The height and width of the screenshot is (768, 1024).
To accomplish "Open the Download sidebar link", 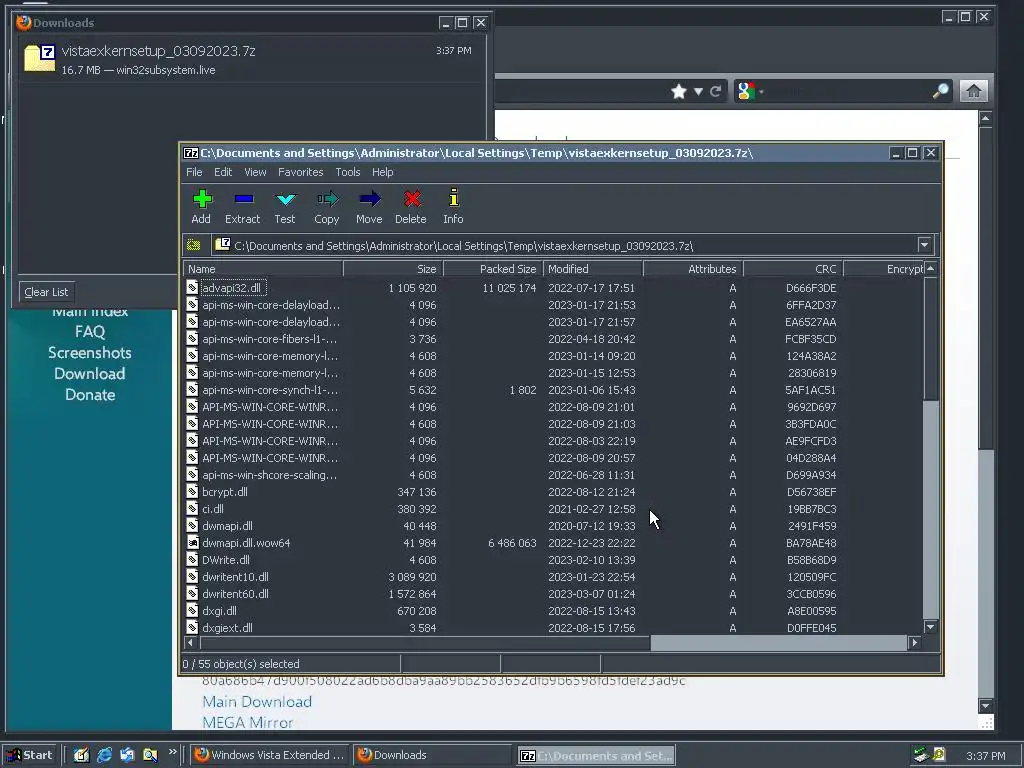I will [x=90, y=374].
